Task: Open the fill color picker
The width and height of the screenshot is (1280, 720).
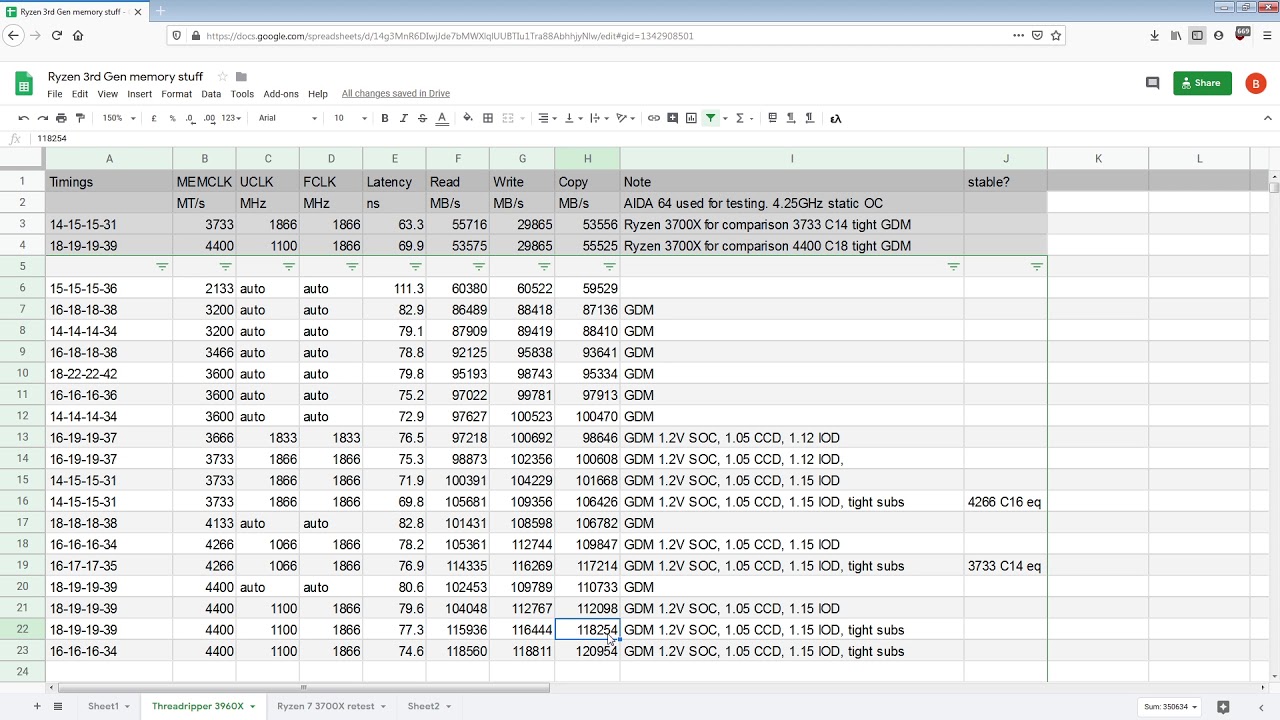Action: (468, 118)
